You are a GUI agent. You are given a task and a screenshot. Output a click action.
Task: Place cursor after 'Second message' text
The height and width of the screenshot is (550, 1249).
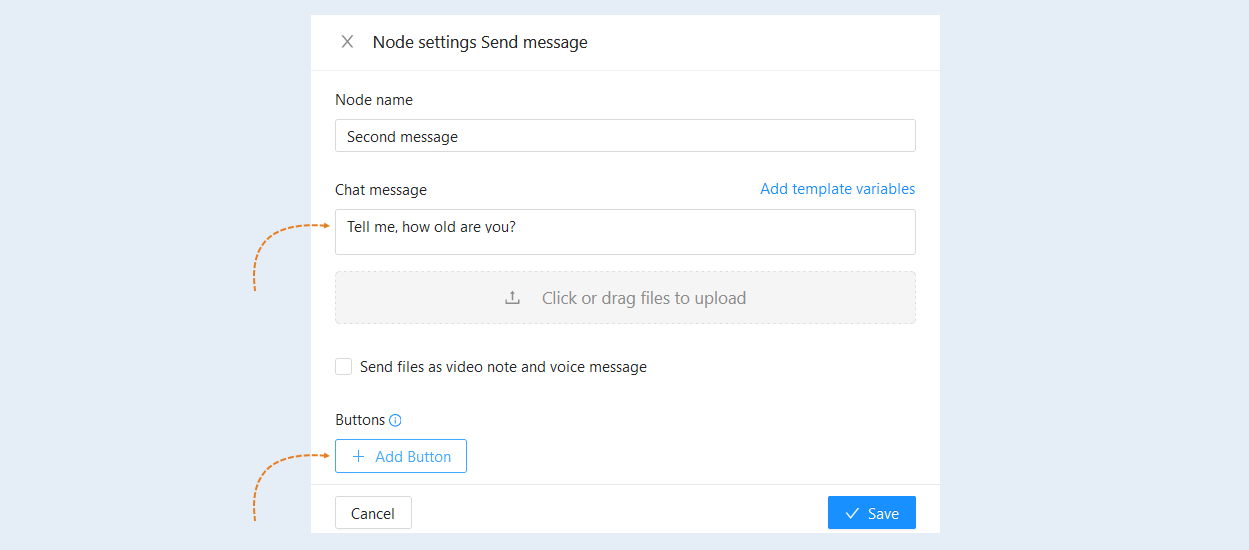[460, 136]
